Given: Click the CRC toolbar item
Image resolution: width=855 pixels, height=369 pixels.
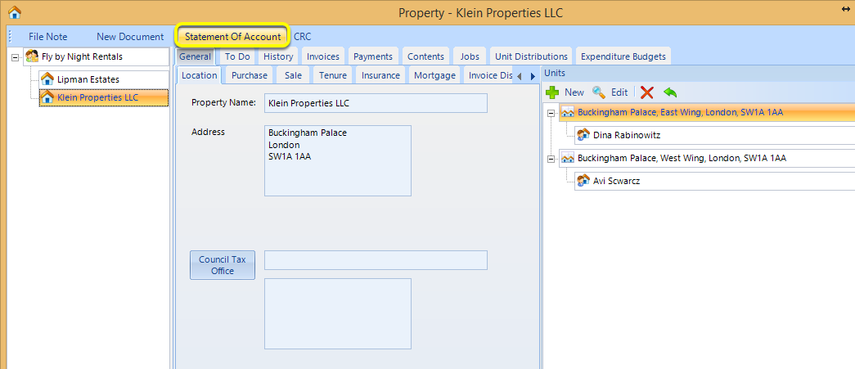Looking at the screenshot, I should (x=303, y=37).
